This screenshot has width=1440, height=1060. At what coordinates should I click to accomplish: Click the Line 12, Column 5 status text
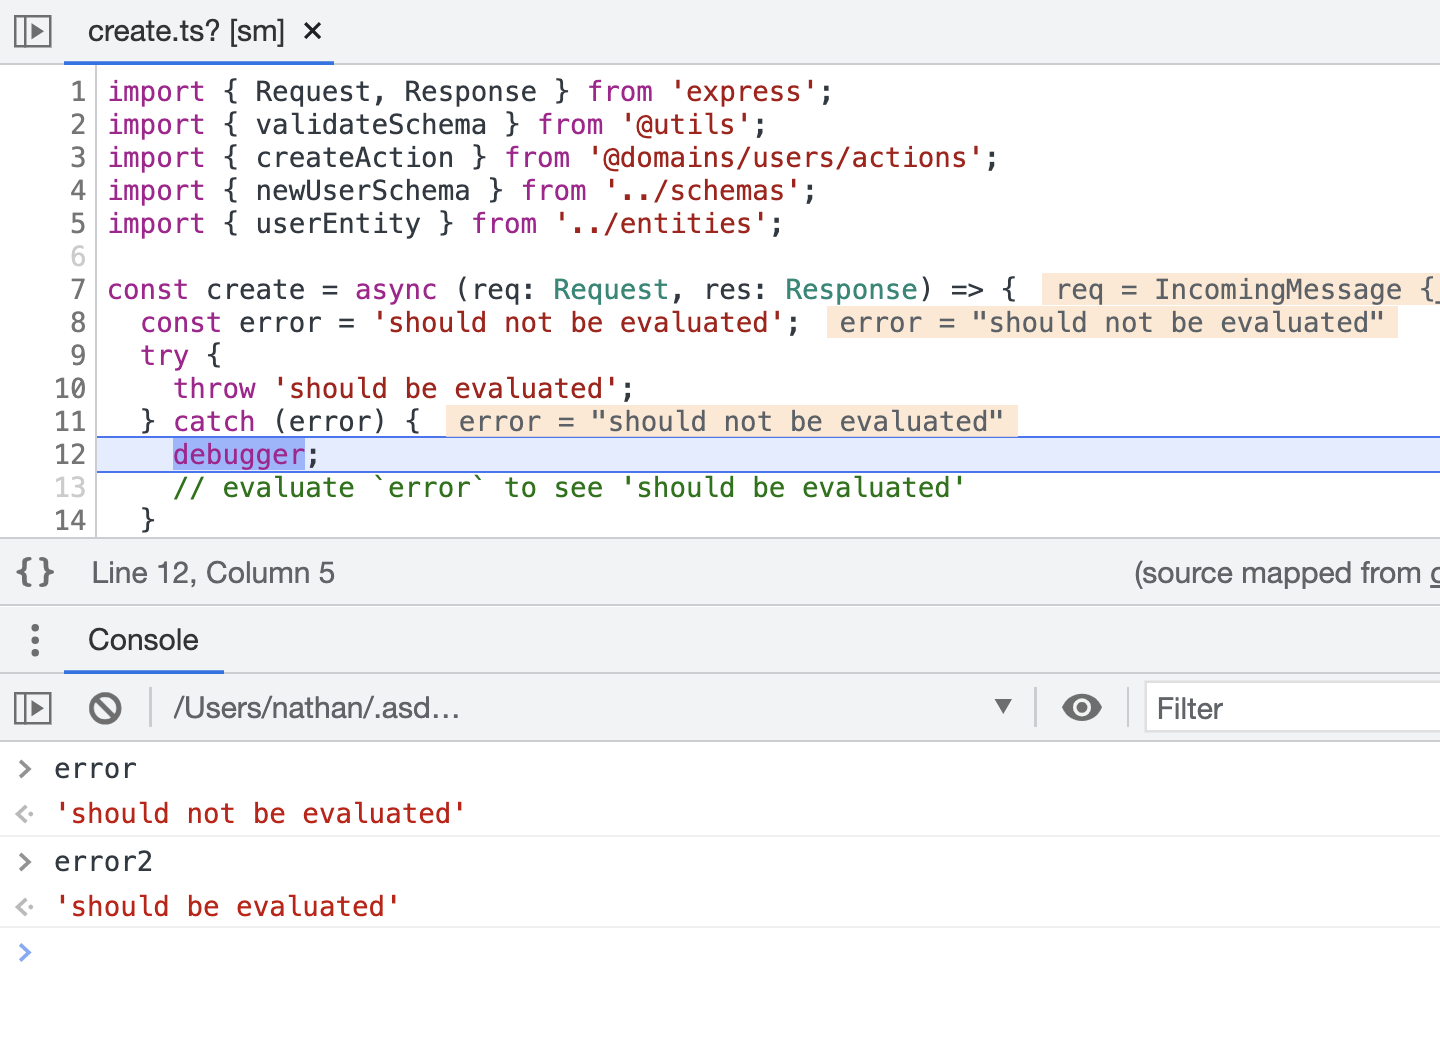click(x=213, y=572)
